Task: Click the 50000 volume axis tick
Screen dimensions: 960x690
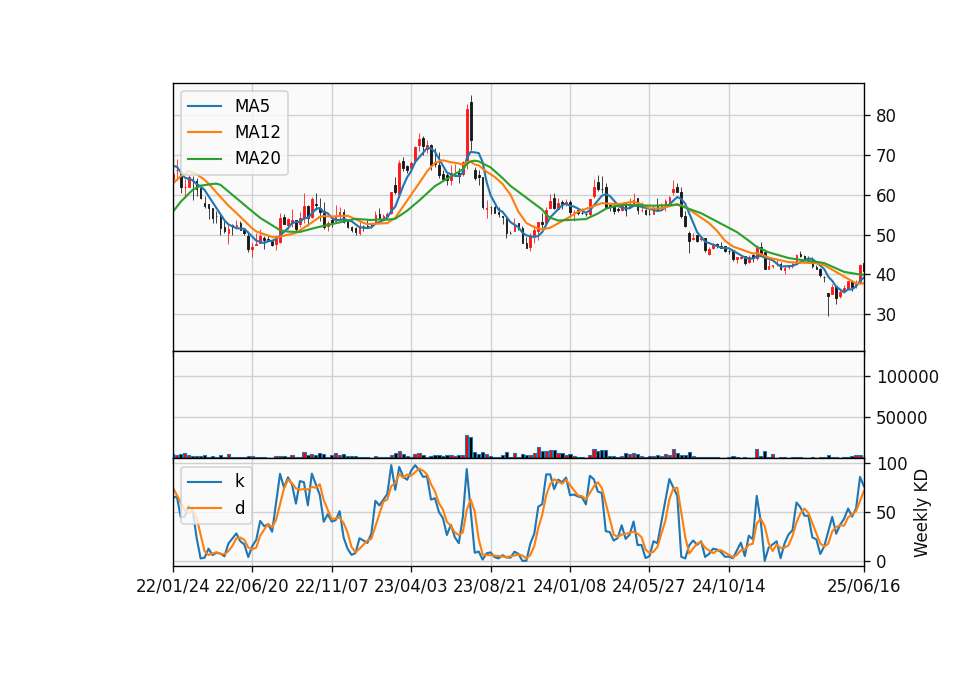Action: coord(902,418)
